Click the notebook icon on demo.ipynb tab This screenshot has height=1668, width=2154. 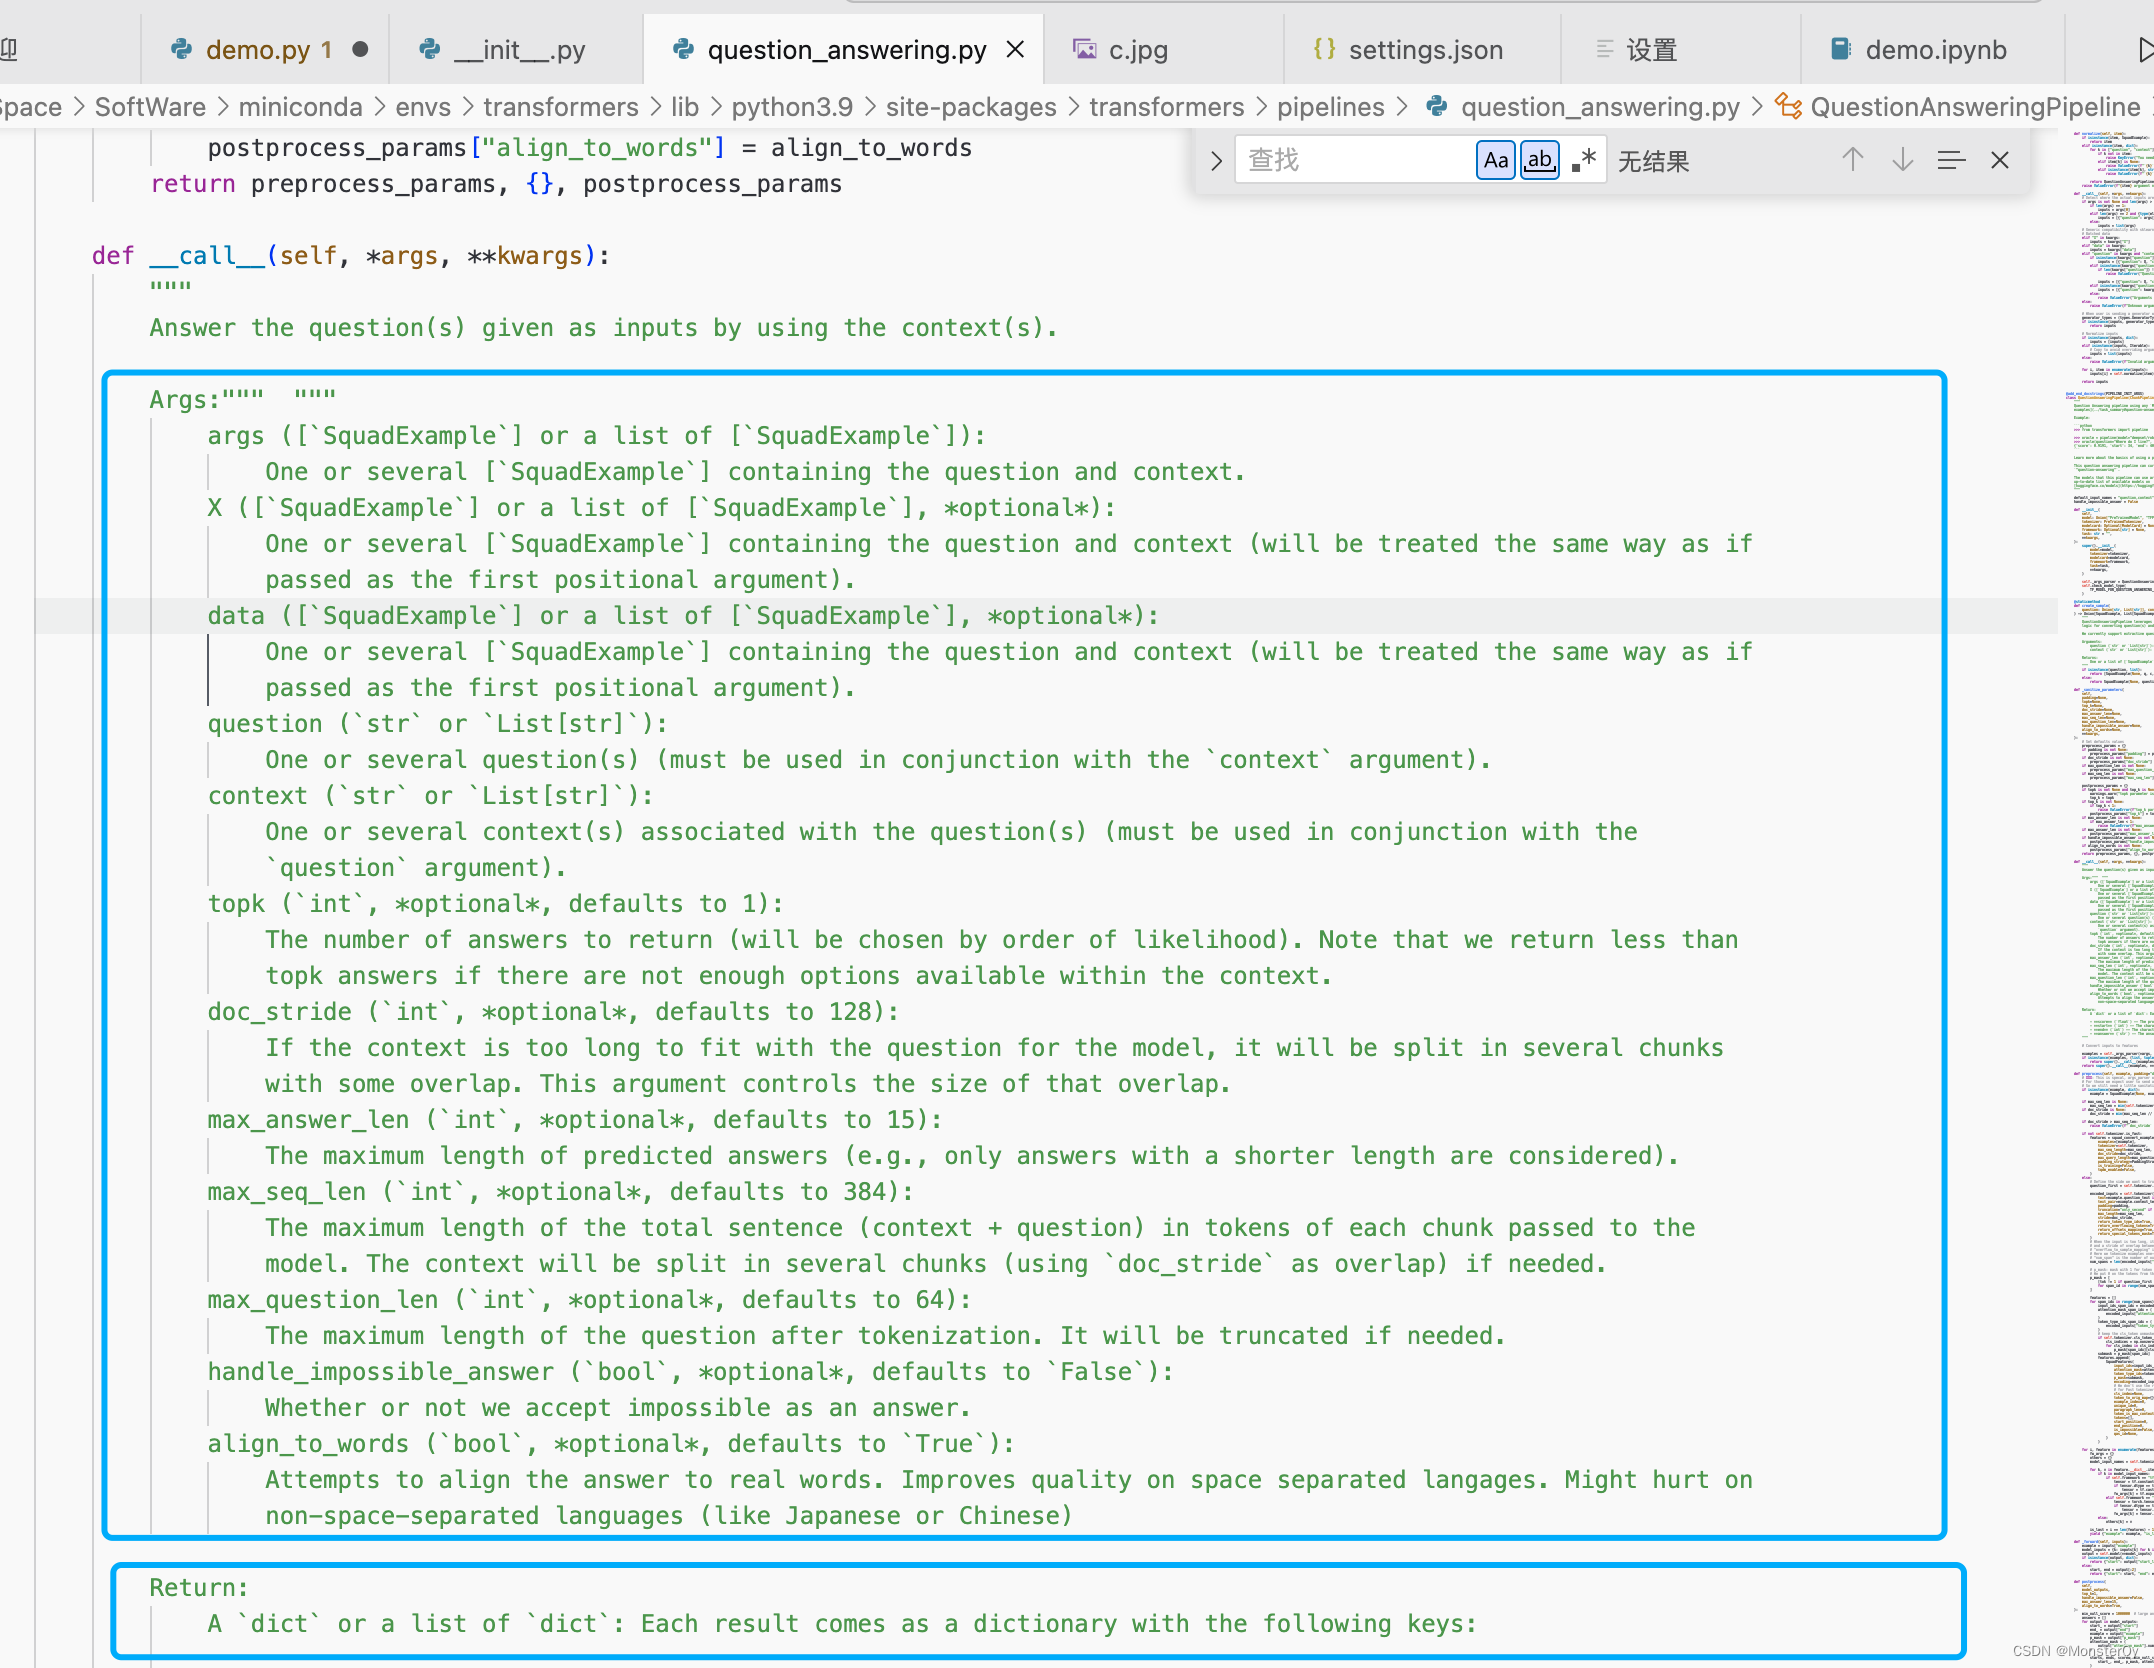tap(1841, 48)
